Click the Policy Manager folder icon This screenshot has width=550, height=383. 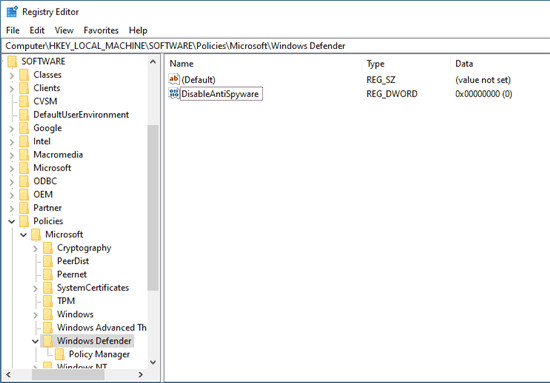click(x=60, y=354)
